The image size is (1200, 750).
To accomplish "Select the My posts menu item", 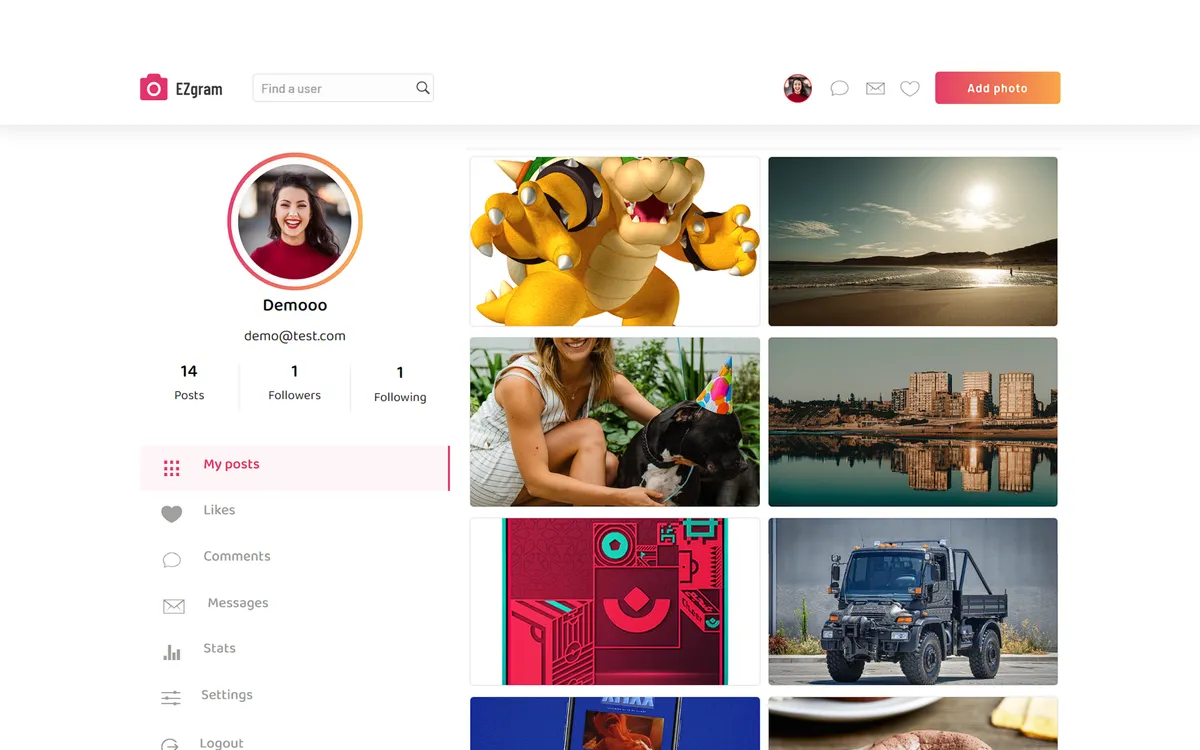I will [x=295, y=468].
